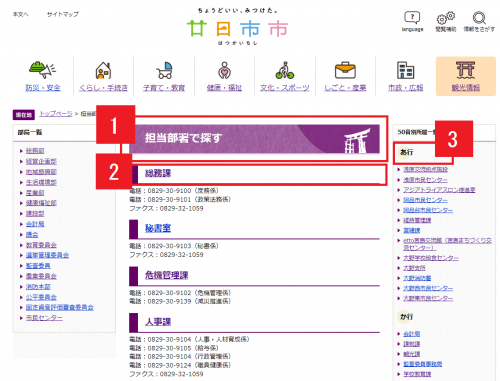
Task: Open the 子育て・教育 baby stroller icon
Action: tap(164, 70)
